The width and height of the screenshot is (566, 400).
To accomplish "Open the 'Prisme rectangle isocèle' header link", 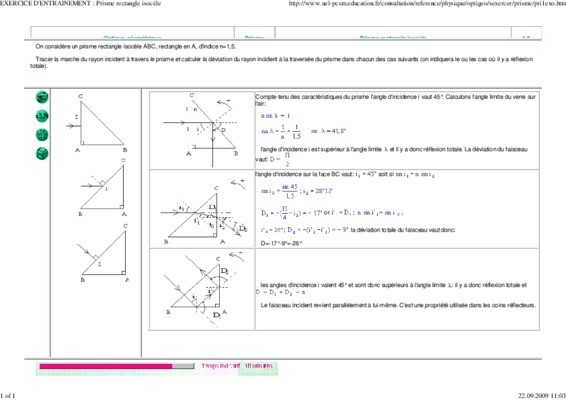I will point(393,37).
